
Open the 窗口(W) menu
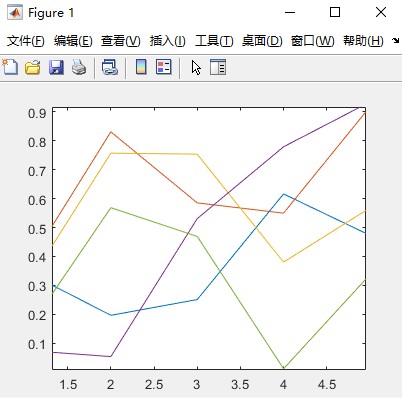coord(312,41)
